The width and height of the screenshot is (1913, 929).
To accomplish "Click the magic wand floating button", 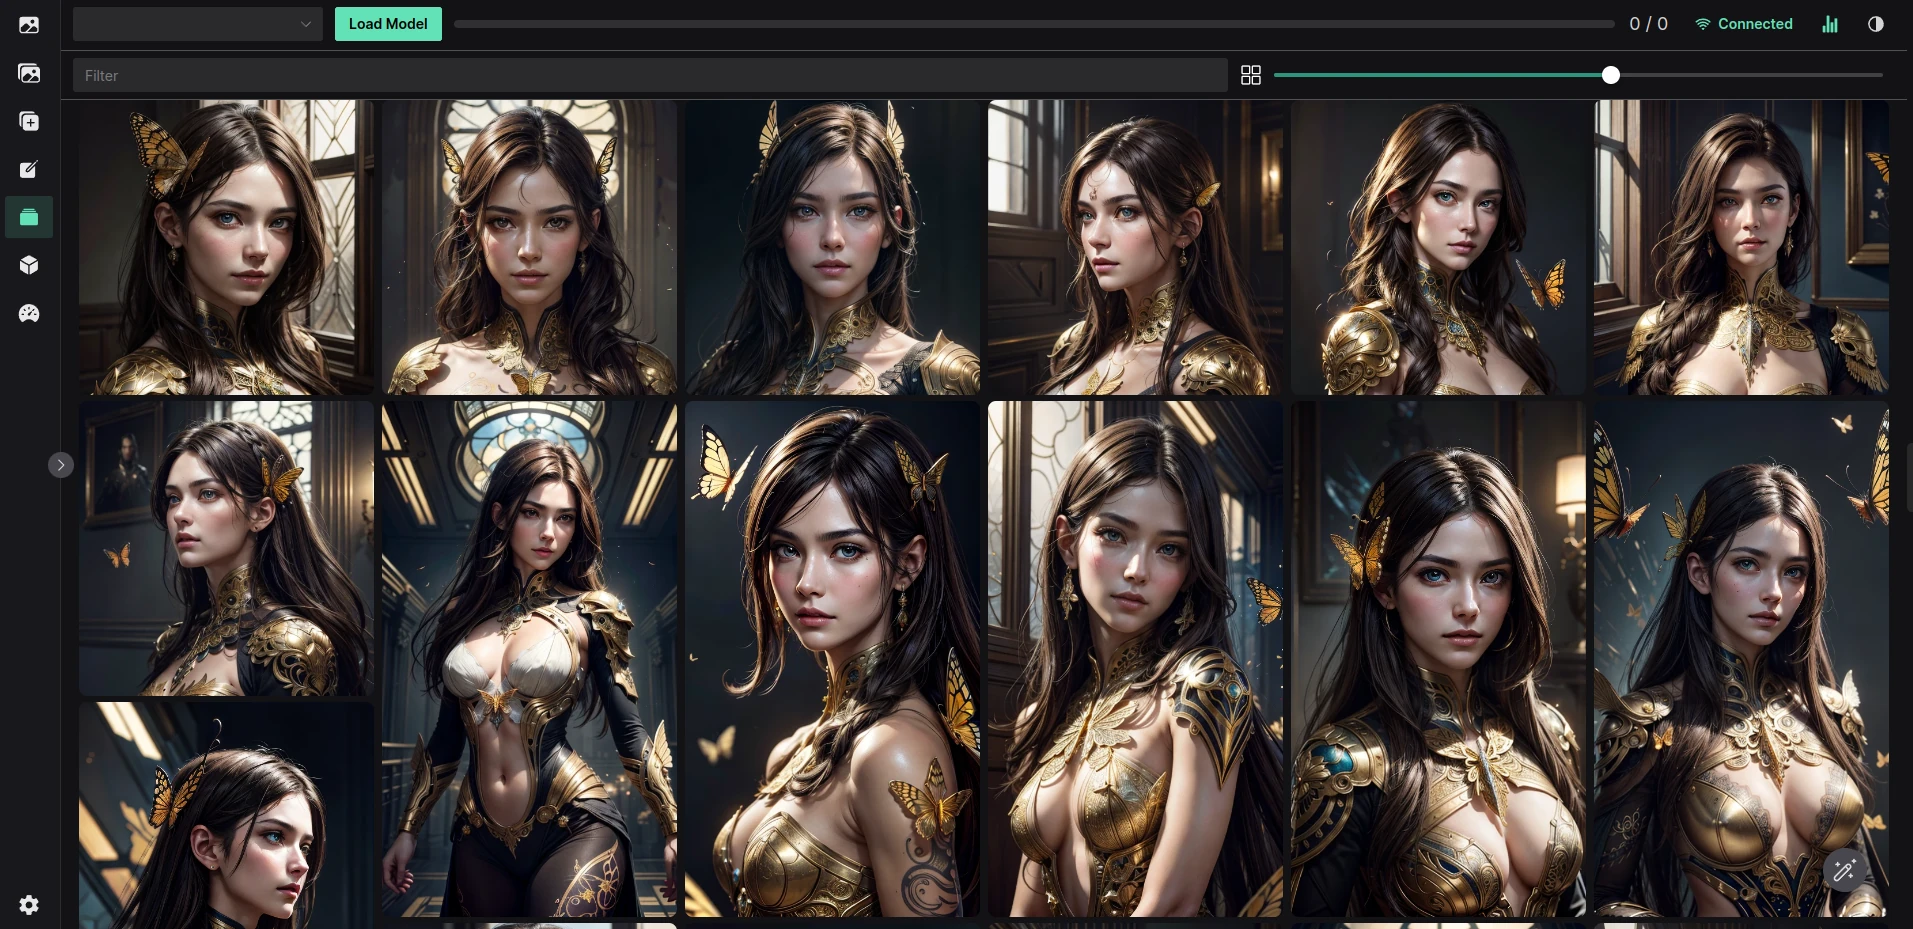I will (1844, 870).
